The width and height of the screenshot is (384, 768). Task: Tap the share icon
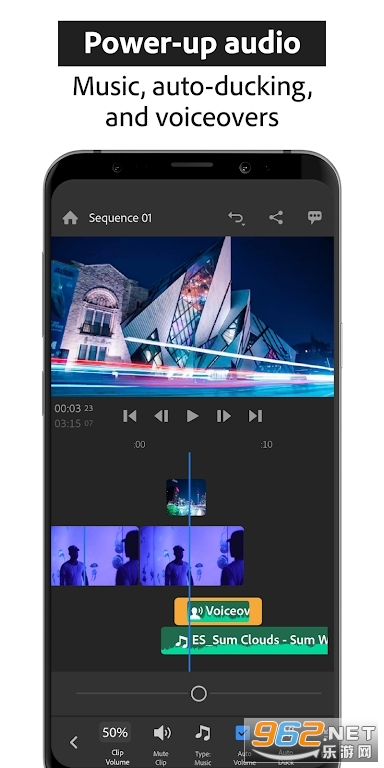pos(276,217)
